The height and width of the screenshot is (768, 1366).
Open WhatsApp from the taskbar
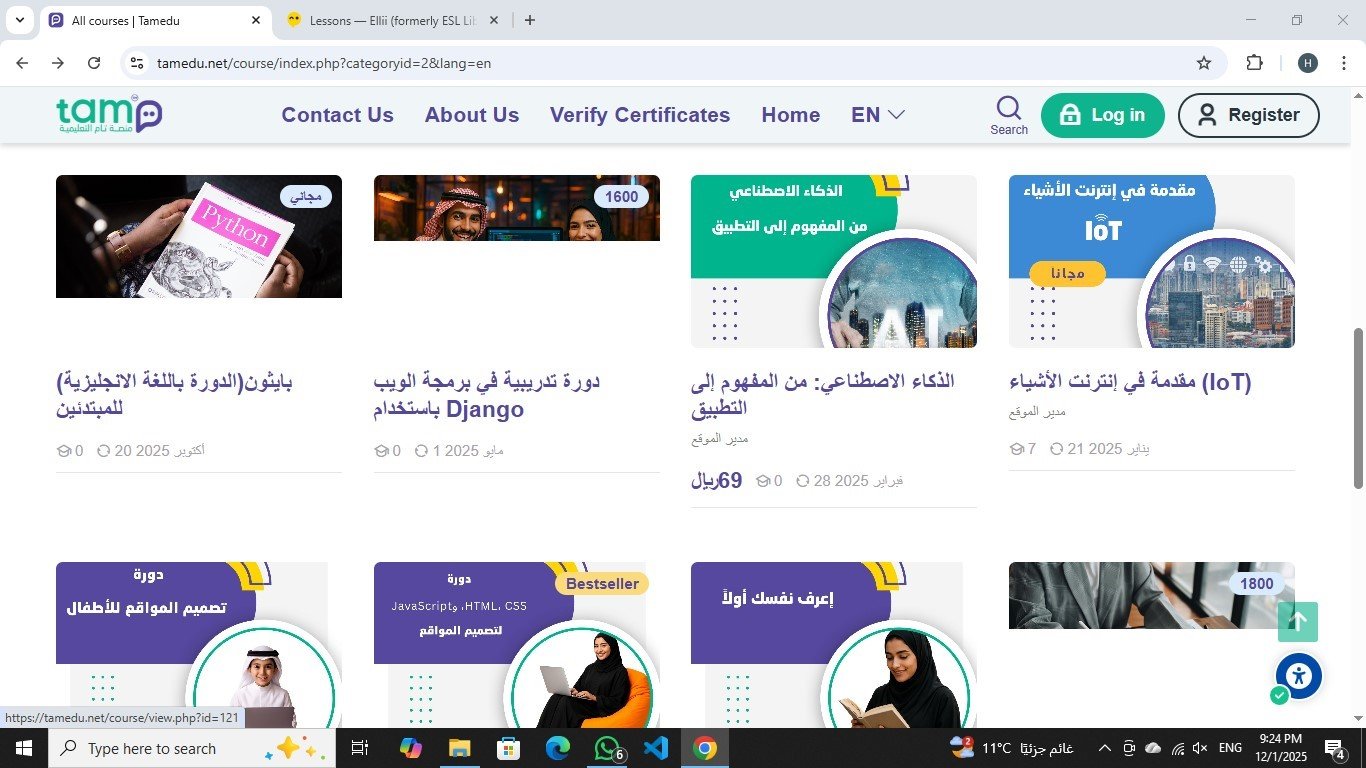tap(607, 748)
